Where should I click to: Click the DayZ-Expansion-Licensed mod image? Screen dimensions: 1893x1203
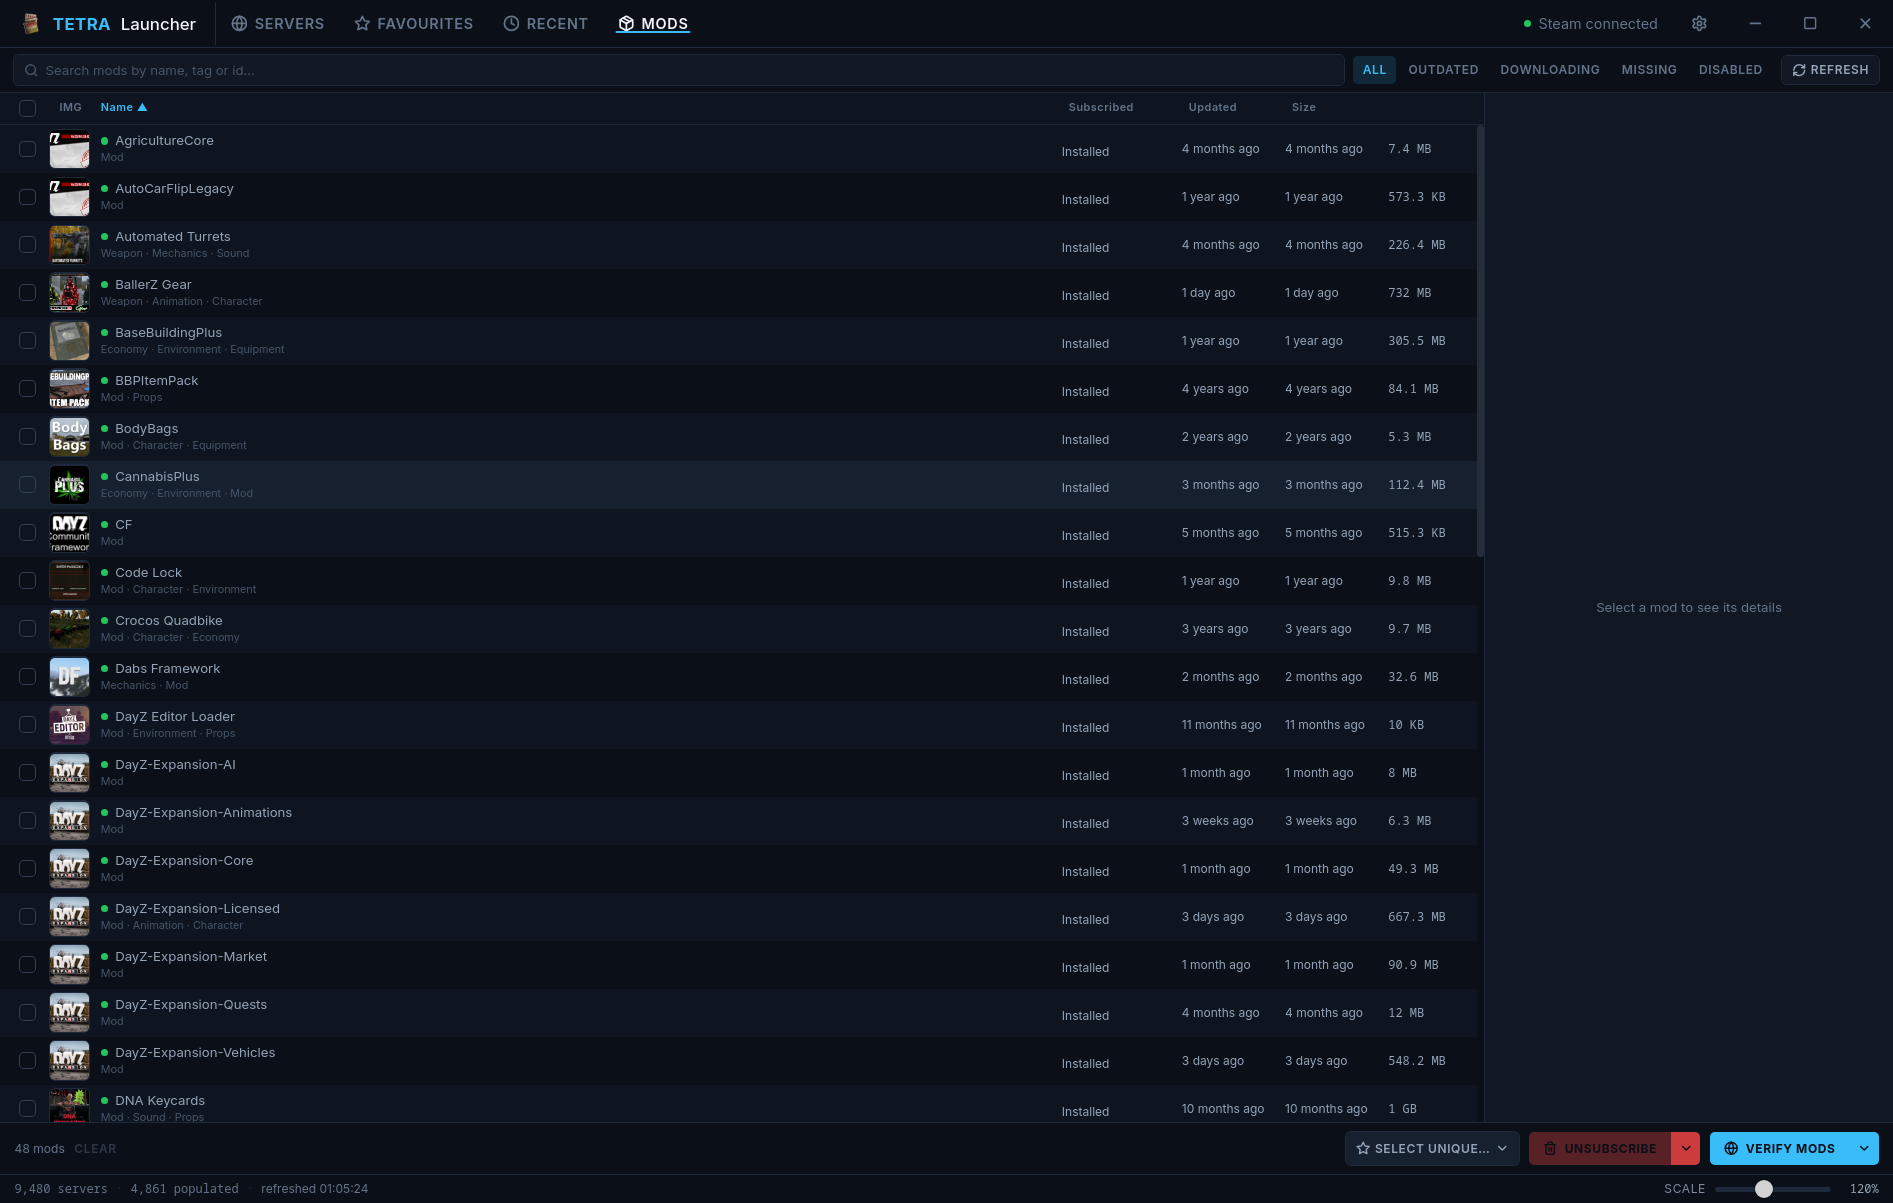click(70, 917)
